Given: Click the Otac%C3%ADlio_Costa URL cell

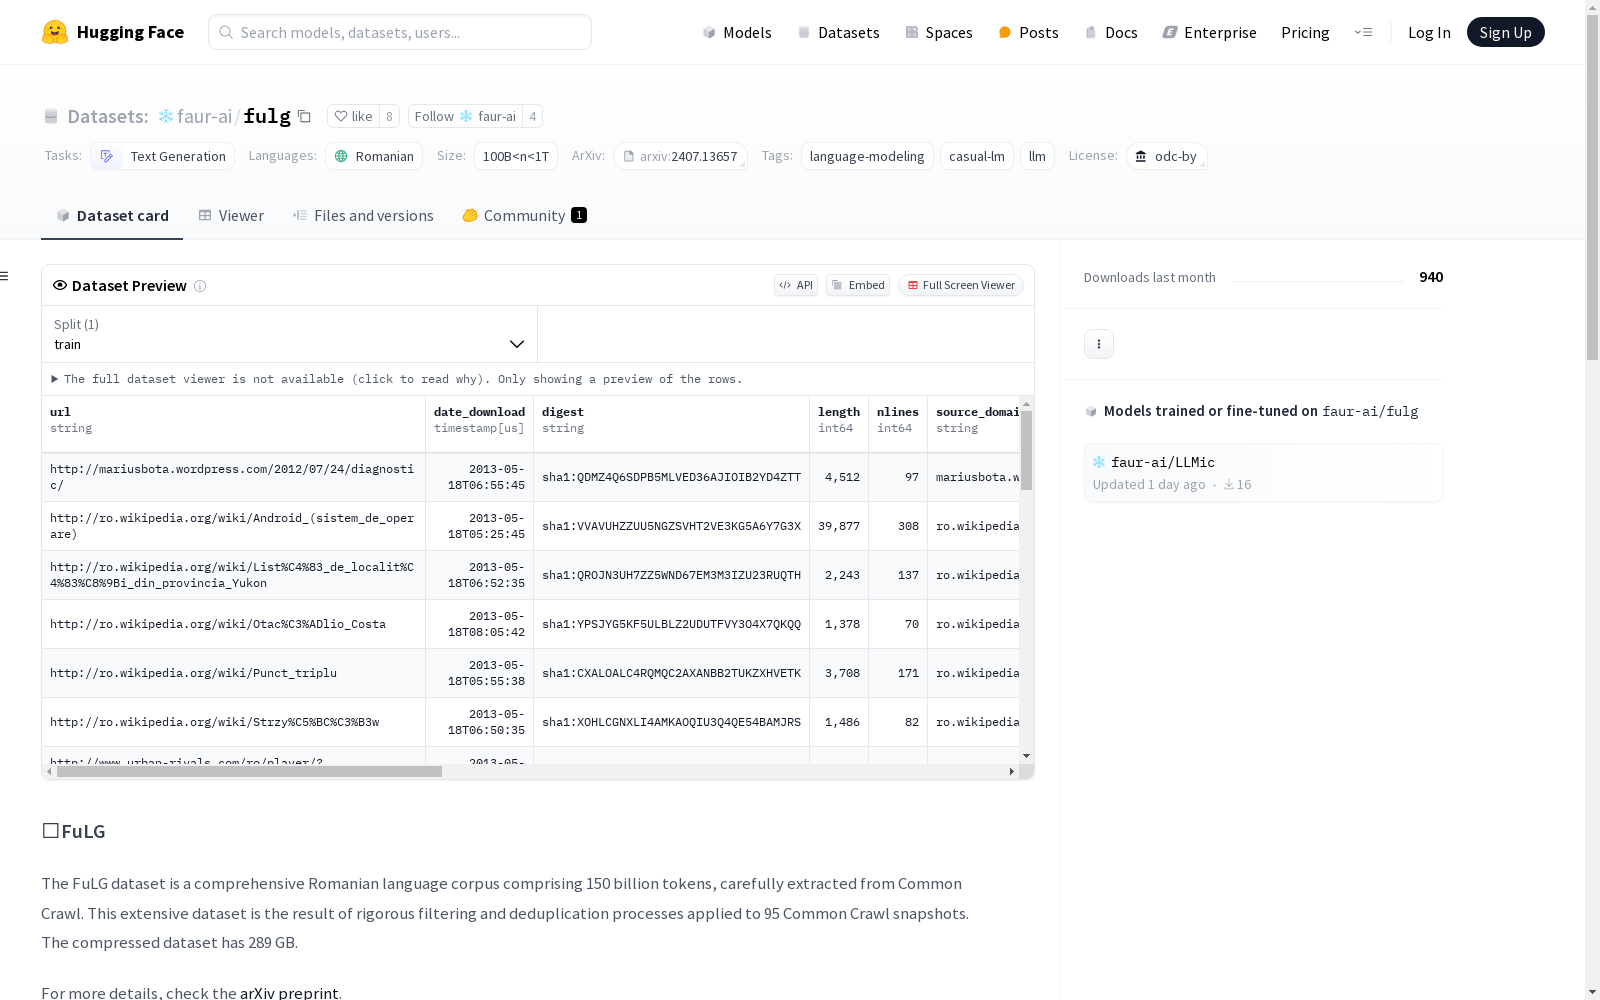Looking at the screenshot, I should (234, 624).
